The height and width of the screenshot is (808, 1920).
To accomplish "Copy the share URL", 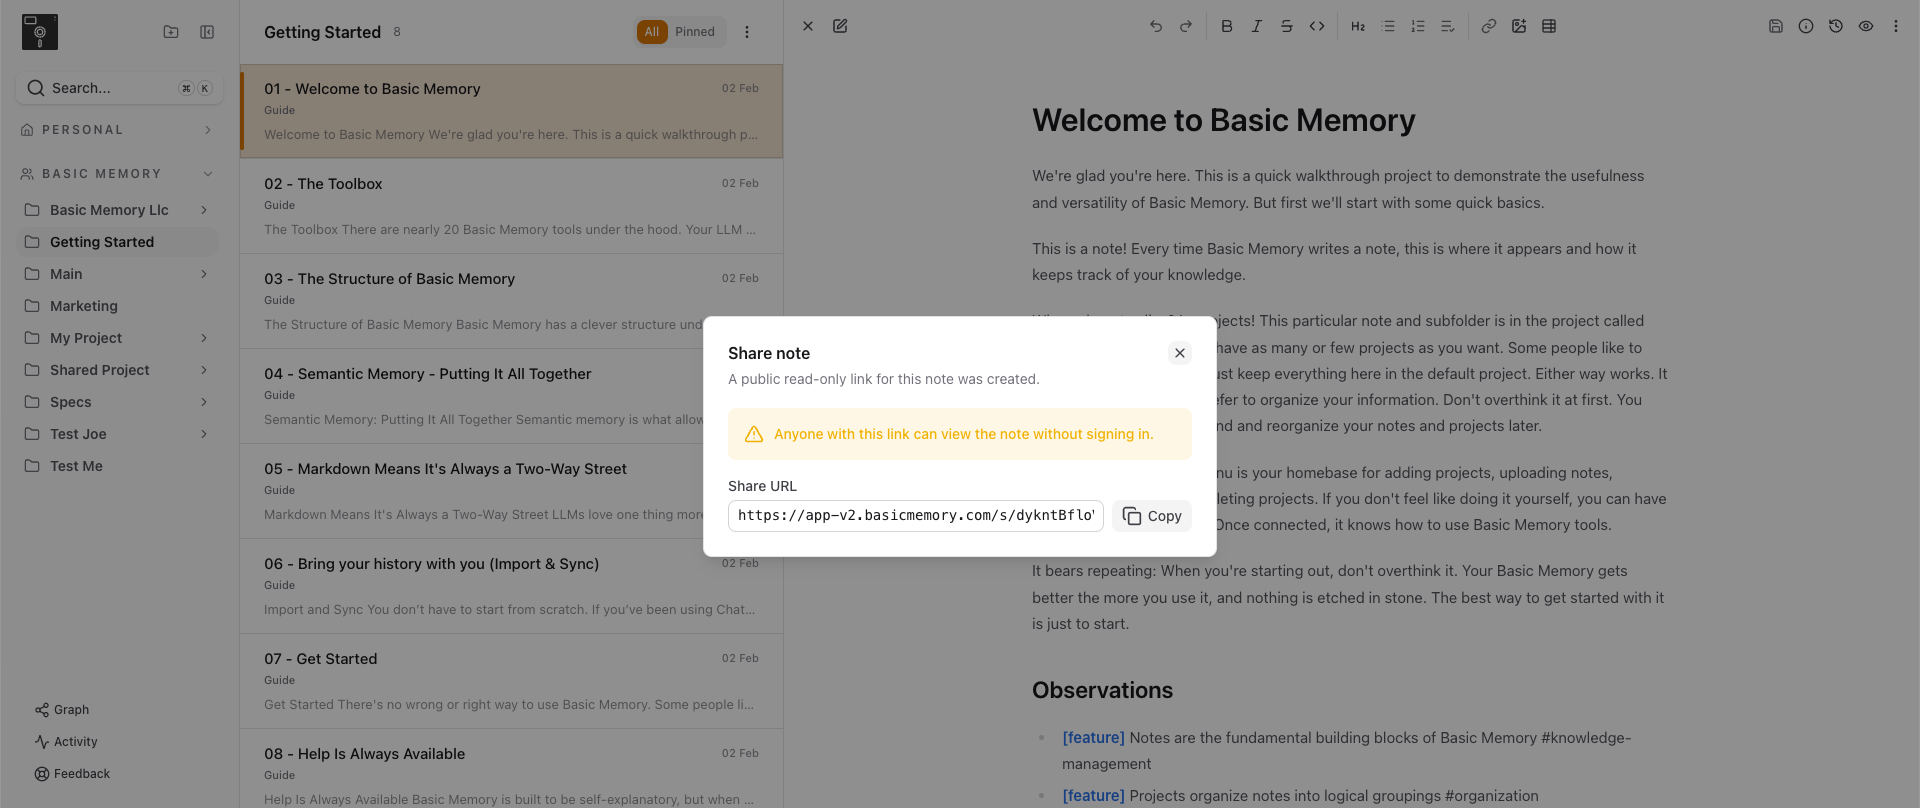I will [x=1152, y=516].
